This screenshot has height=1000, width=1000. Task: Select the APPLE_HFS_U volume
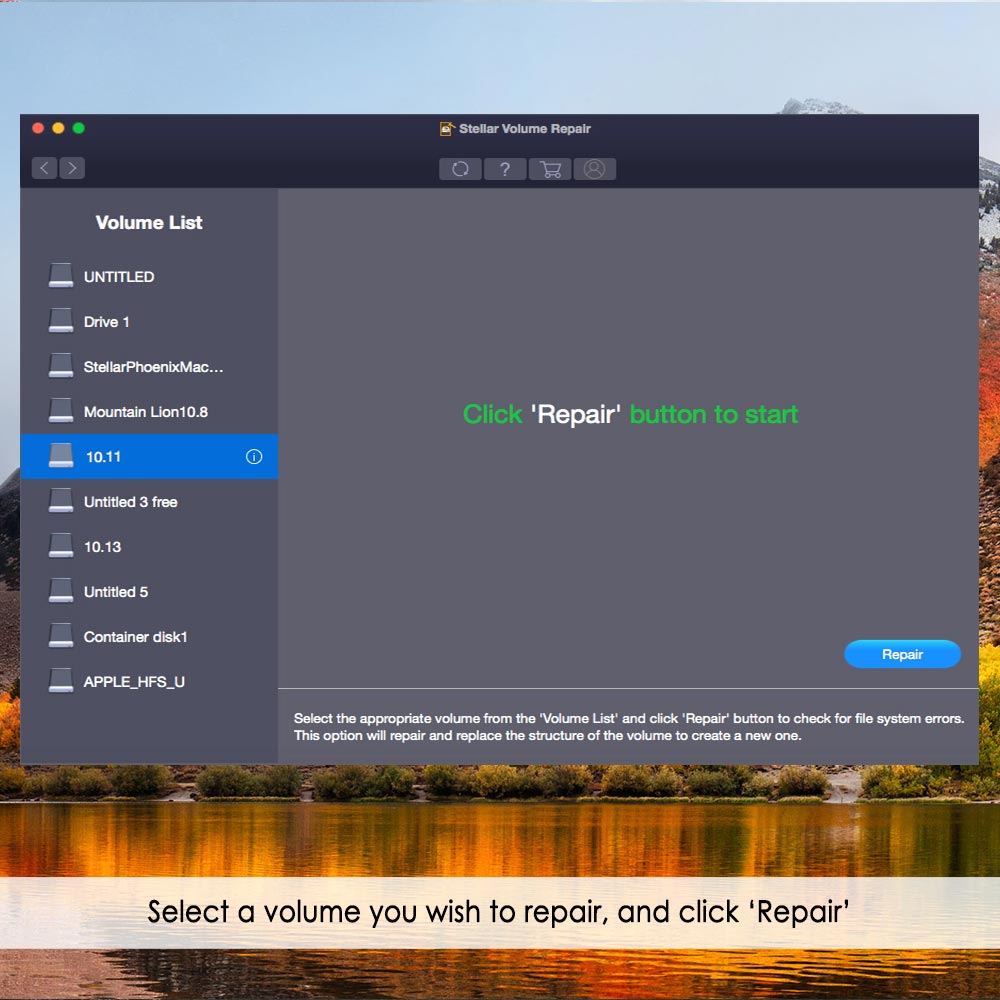pyautogui.click(x=149, y=682)
